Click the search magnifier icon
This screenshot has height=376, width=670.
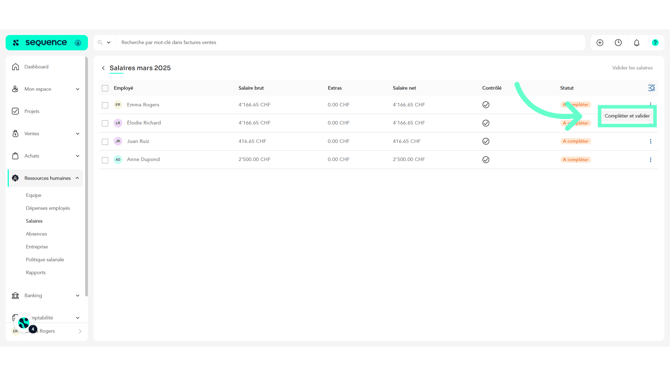[100, 42]
